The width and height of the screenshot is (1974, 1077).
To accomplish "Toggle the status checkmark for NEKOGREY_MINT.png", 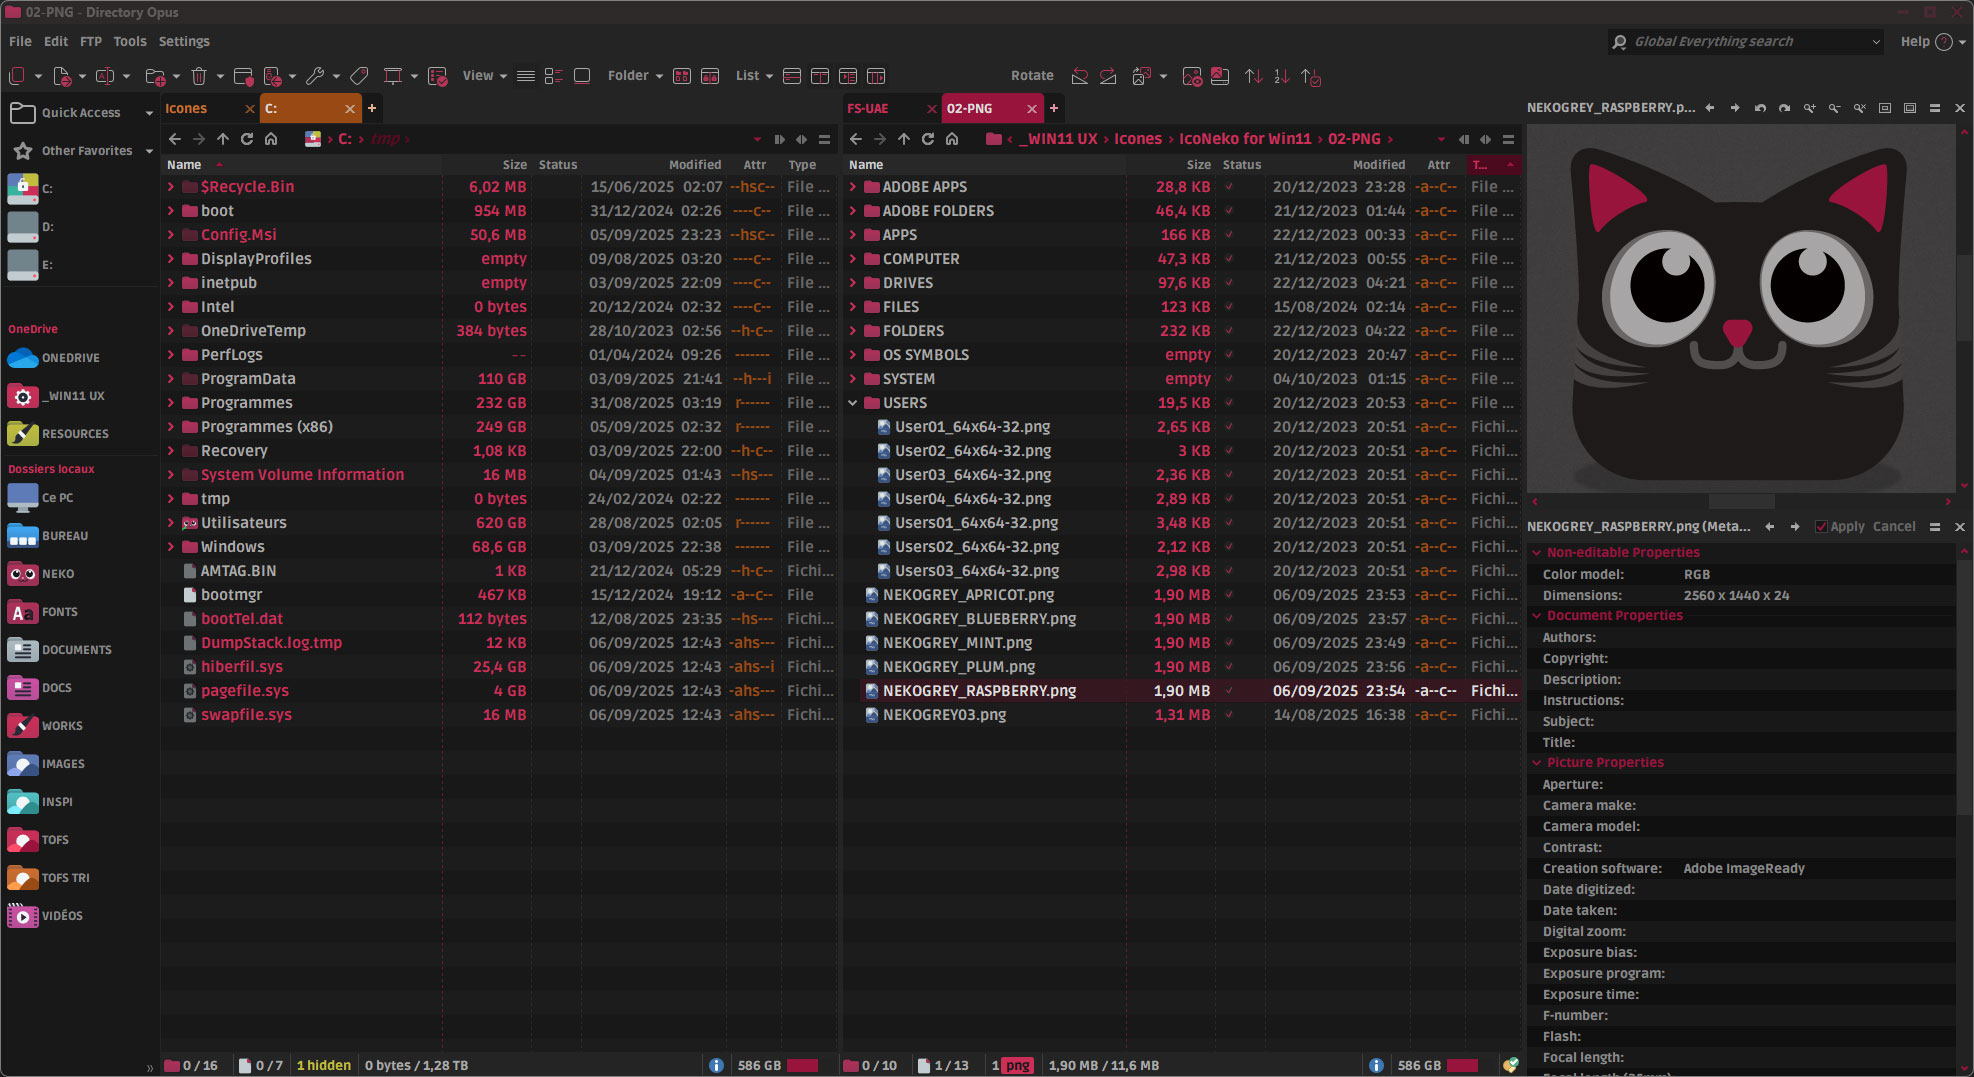I will pos(1229,643).
